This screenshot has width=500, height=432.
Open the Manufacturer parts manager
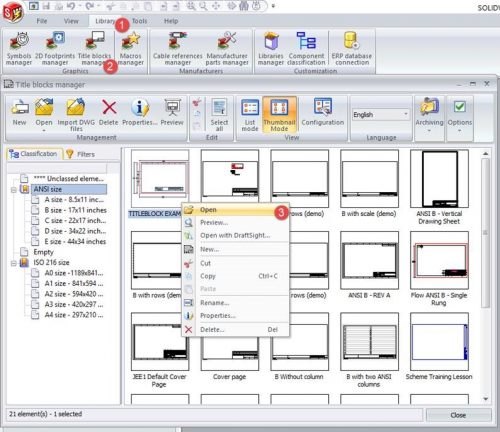[x=227, y=49]
